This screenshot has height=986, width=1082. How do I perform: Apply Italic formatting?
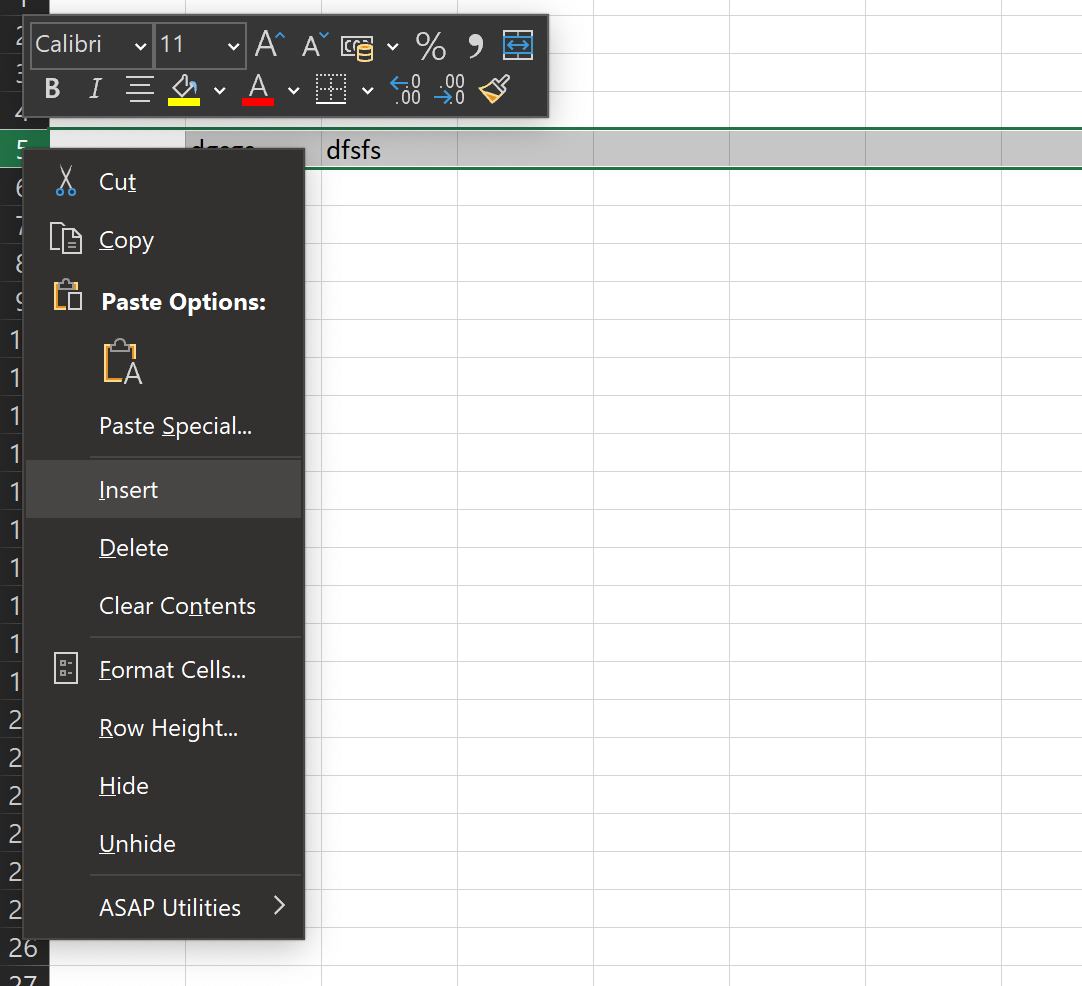pyautogui.click(x=94, y=89)
